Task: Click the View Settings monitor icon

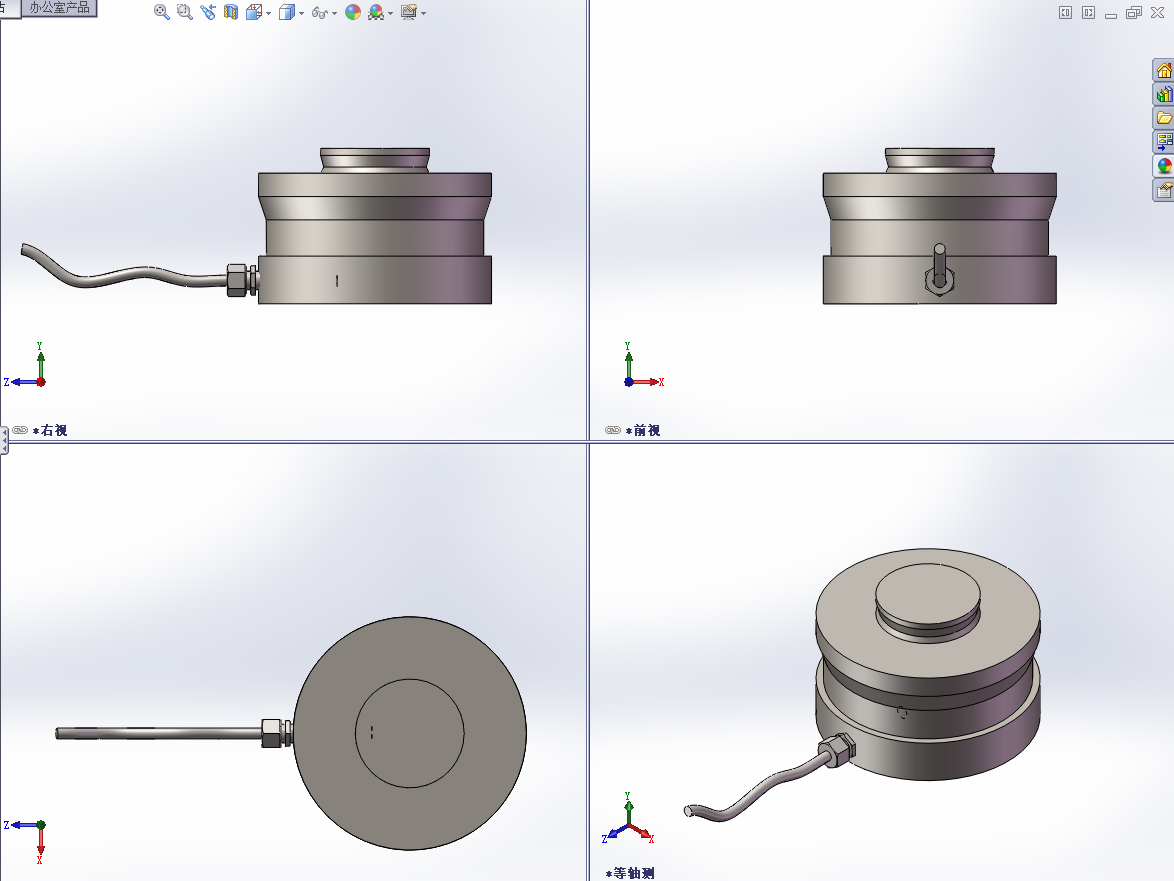Action: click(409, 12)
